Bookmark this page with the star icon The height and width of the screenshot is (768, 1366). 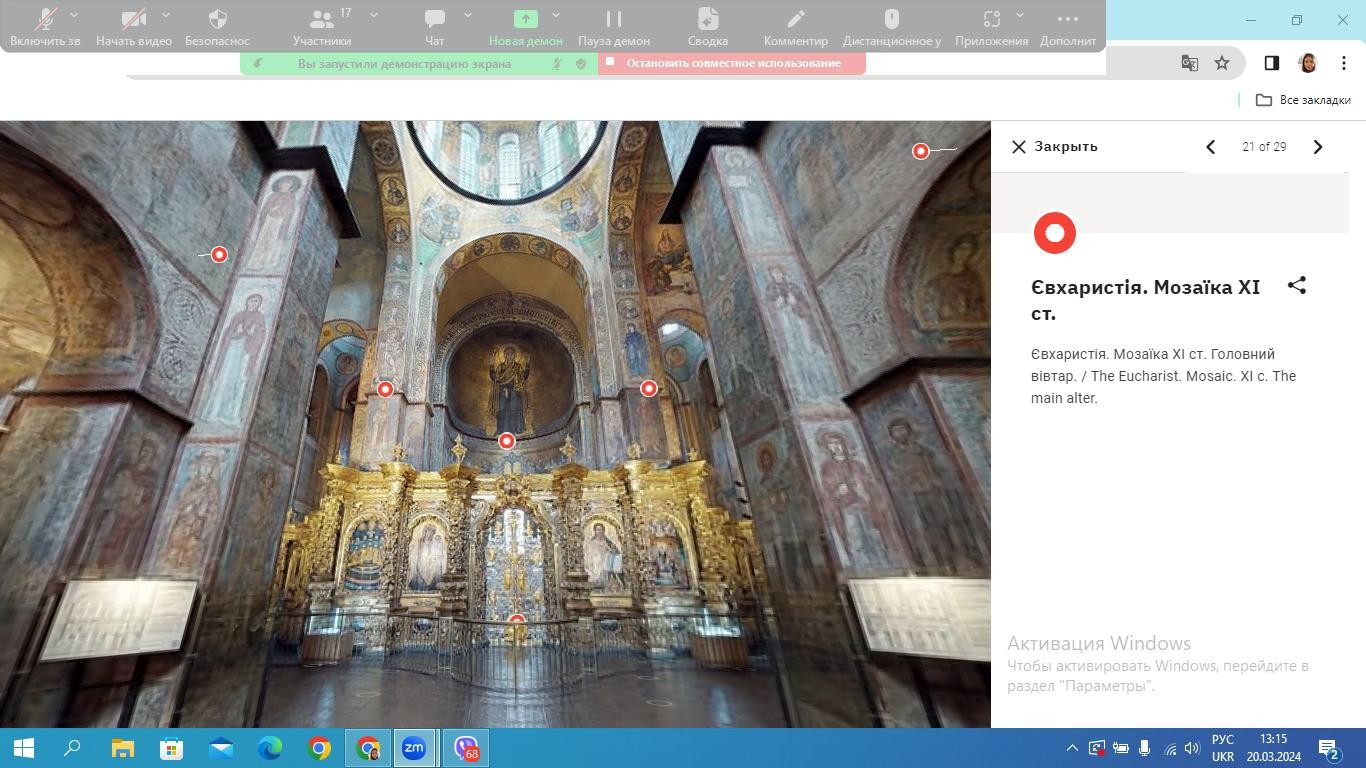pyautogui.click(x=1222, y=63)
